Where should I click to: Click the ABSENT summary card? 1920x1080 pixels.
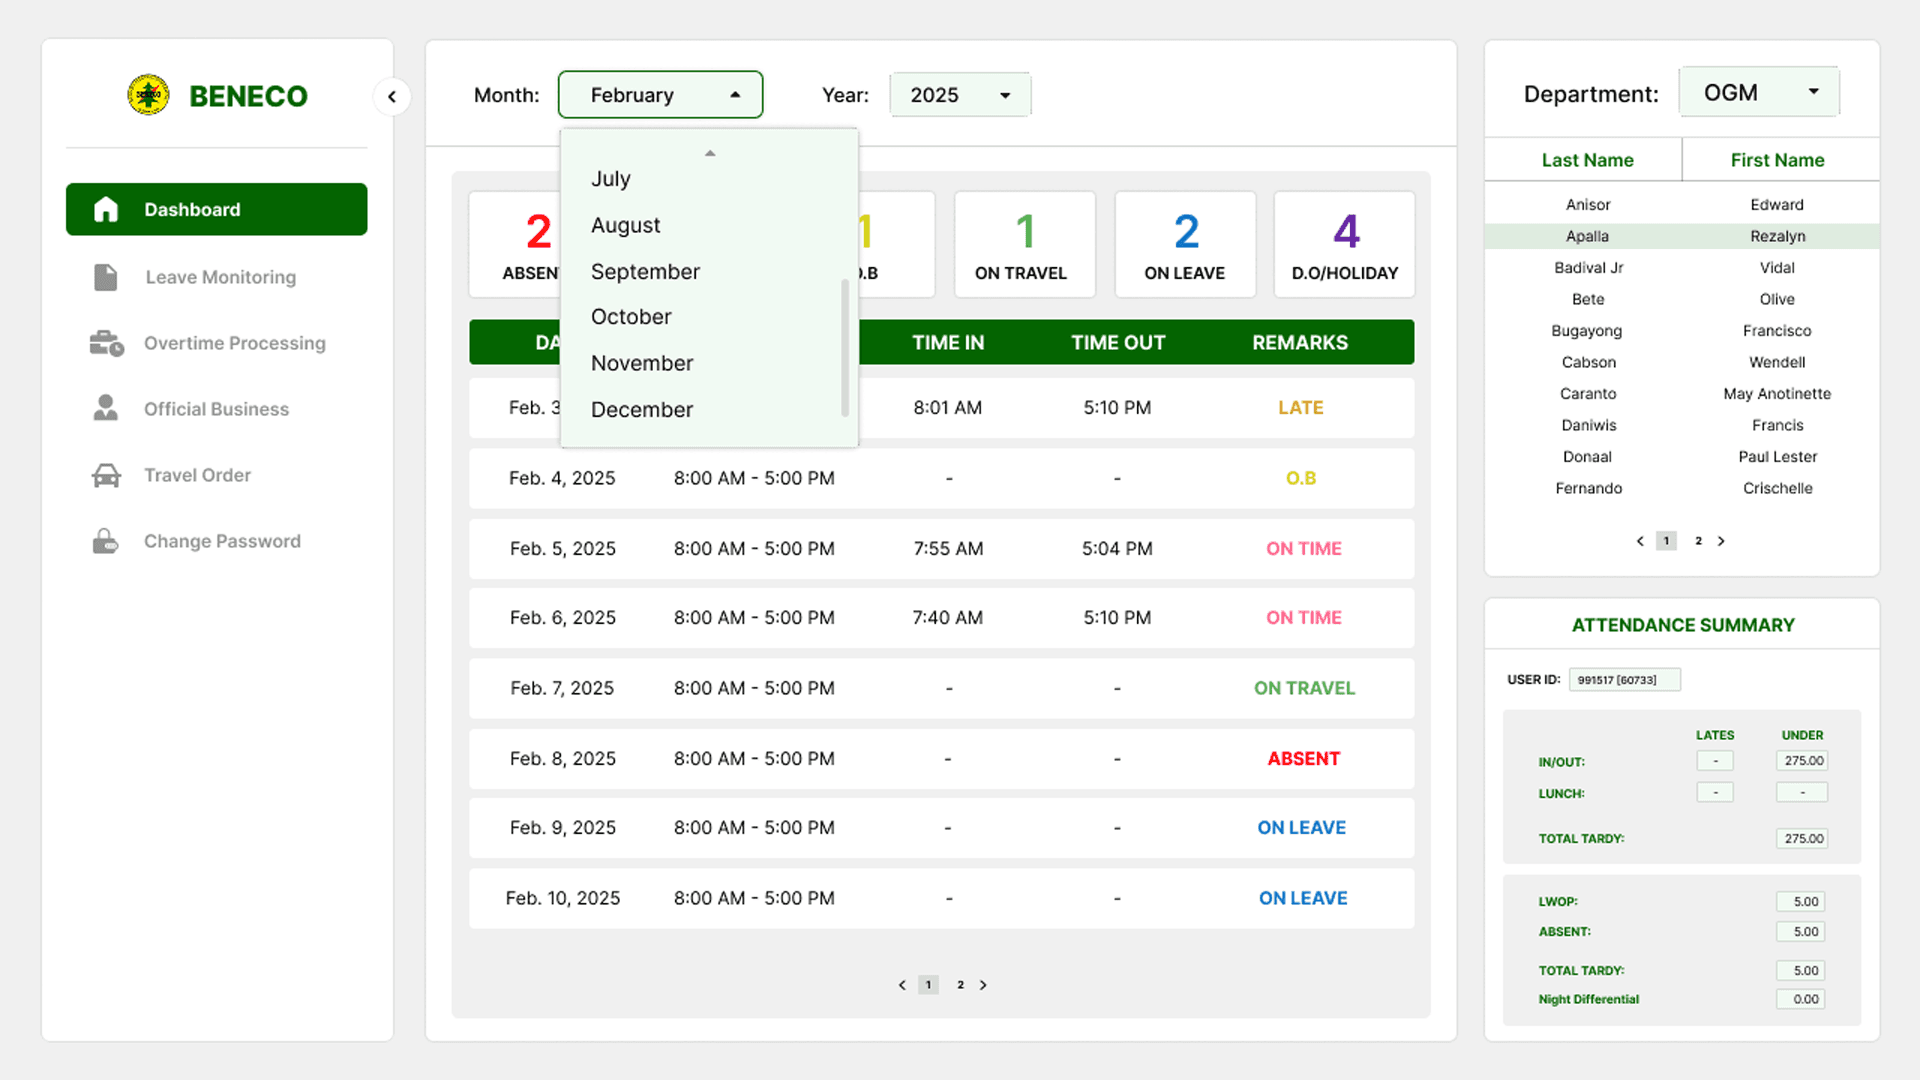click(515, 245)
